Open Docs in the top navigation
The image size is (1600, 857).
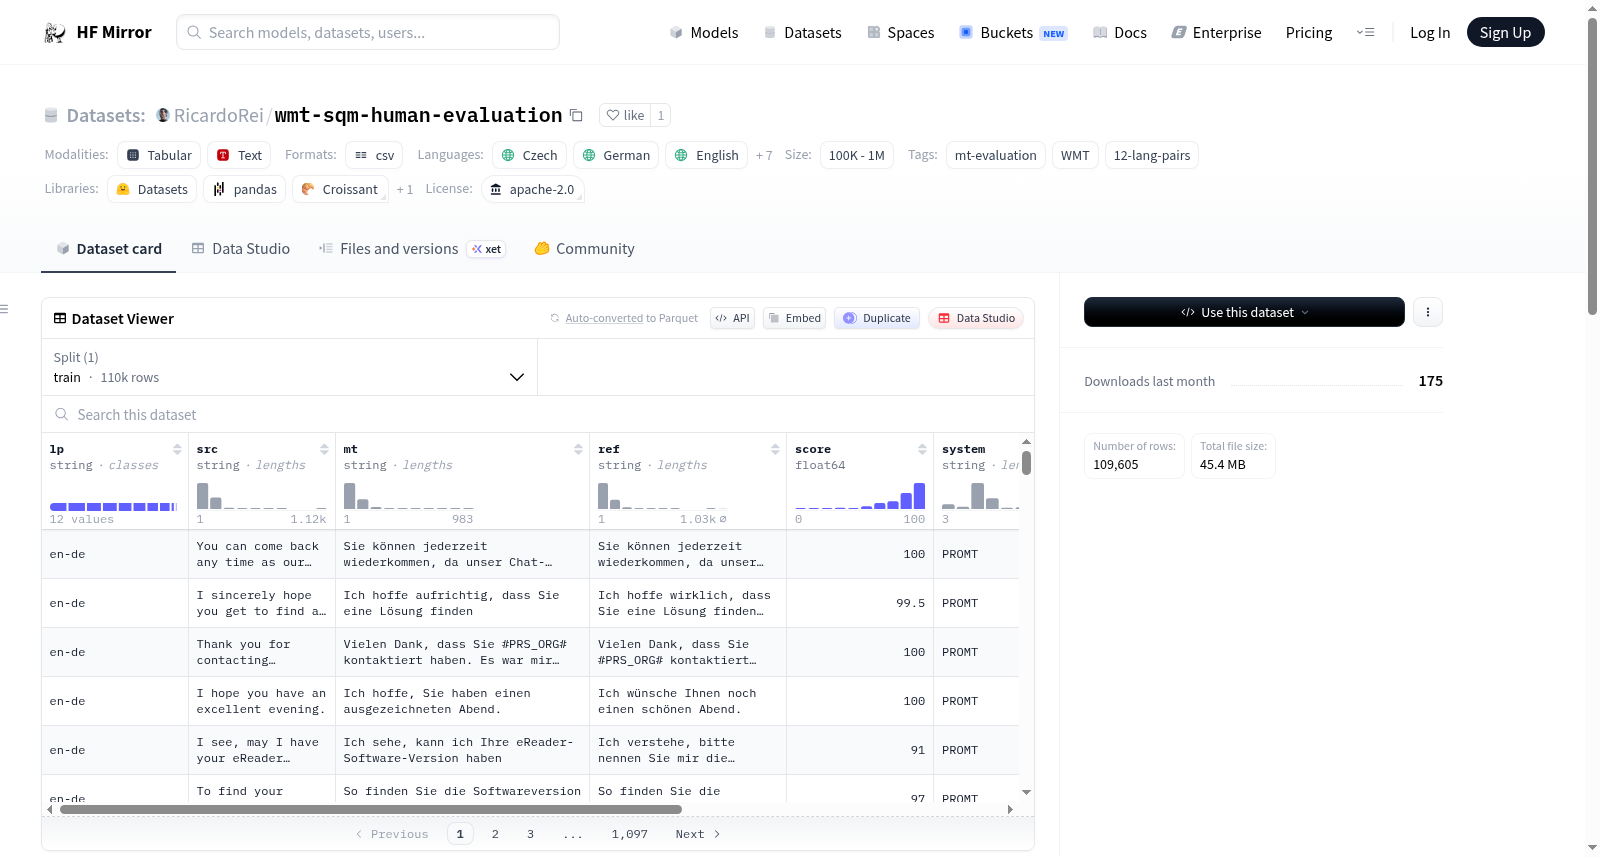[x=1119, y=33]
